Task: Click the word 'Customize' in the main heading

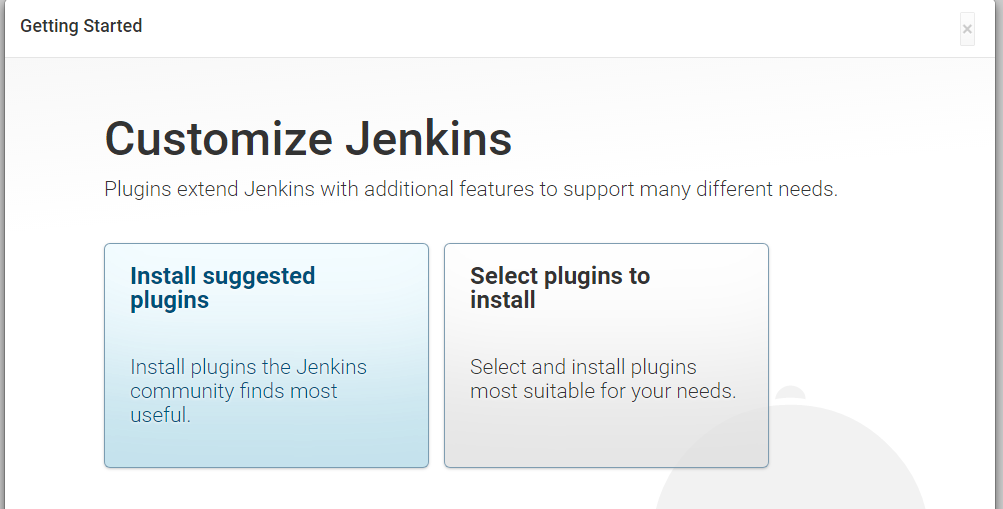Action: pyautogui.click(x=219, y=138)
